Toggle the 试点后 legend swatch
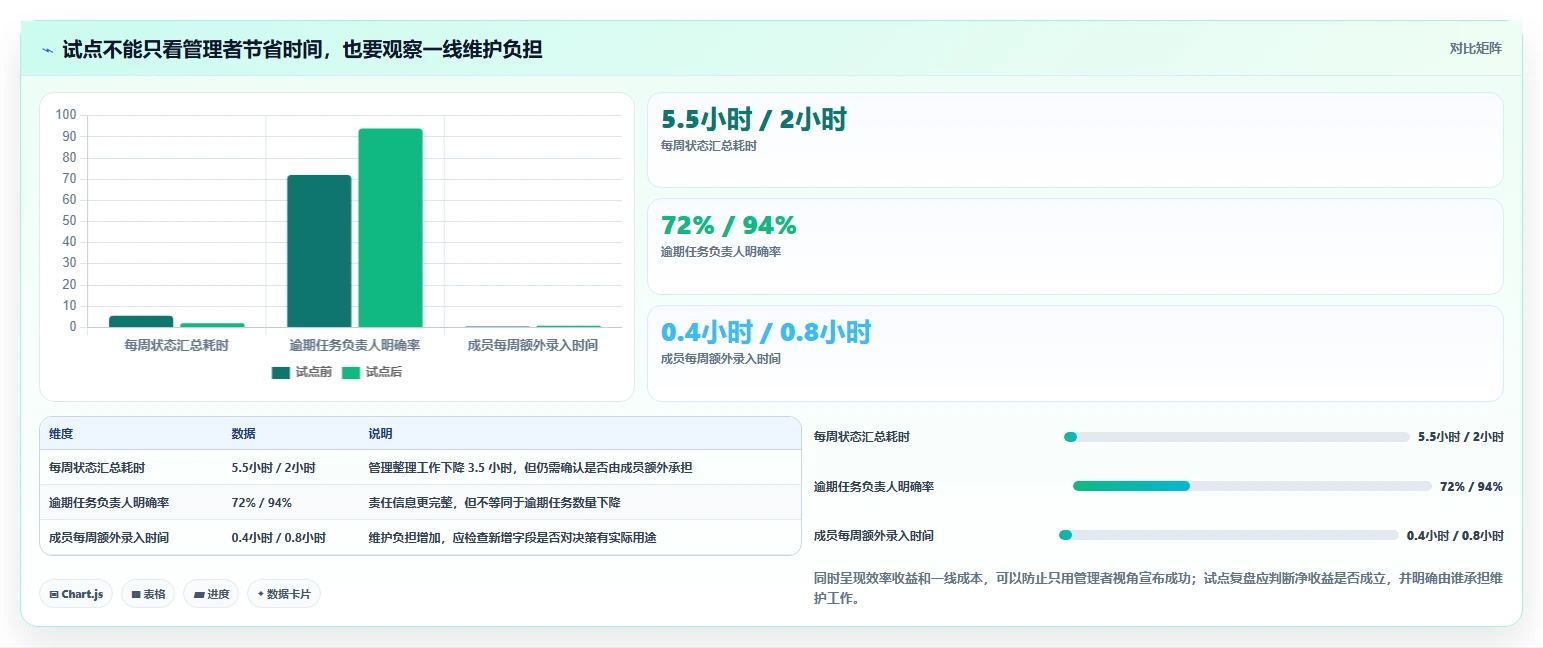This screenshot has height=648, width=1543. tap(351, 372)
